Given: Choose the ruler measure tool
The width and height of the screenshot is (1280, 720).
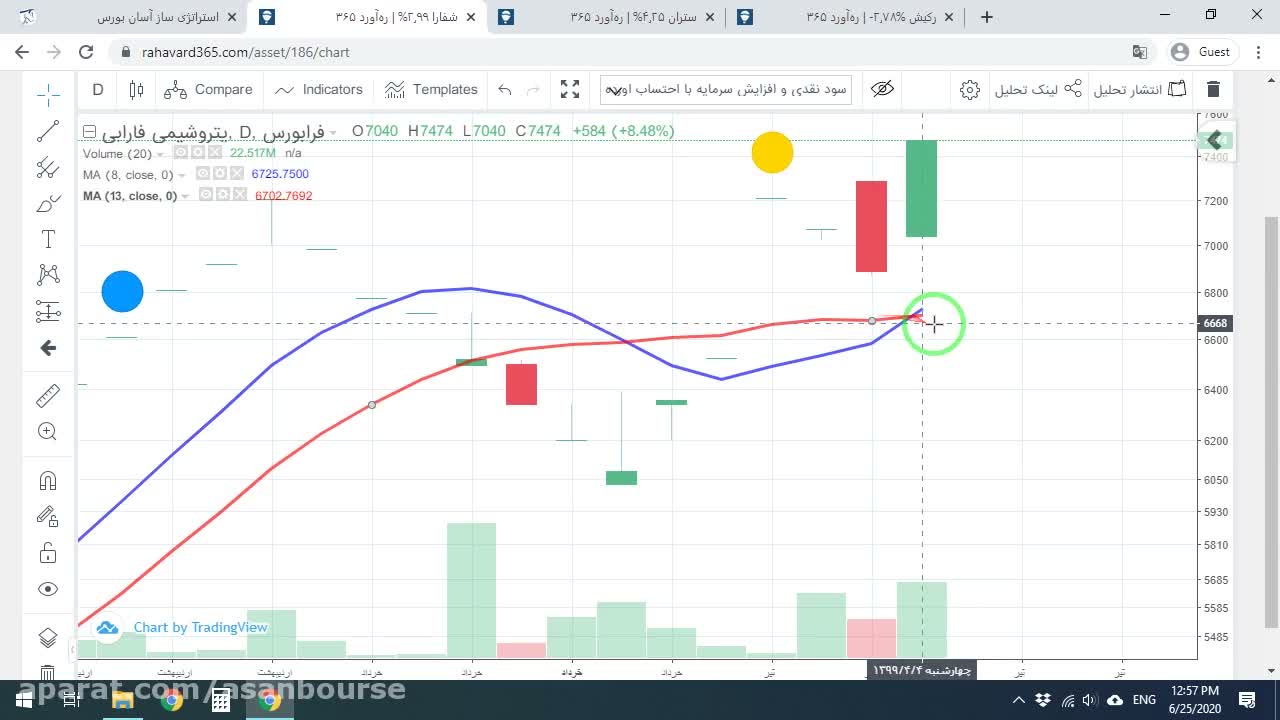Looking at the screenshot, I should click(x=48, y=396).
